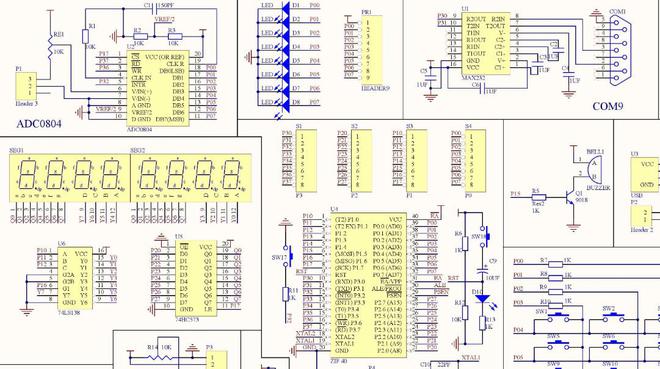Viewport: 660px width, 369px height.
Task: Select the MAX232 chip U1
Action: (x=486, y=43)
